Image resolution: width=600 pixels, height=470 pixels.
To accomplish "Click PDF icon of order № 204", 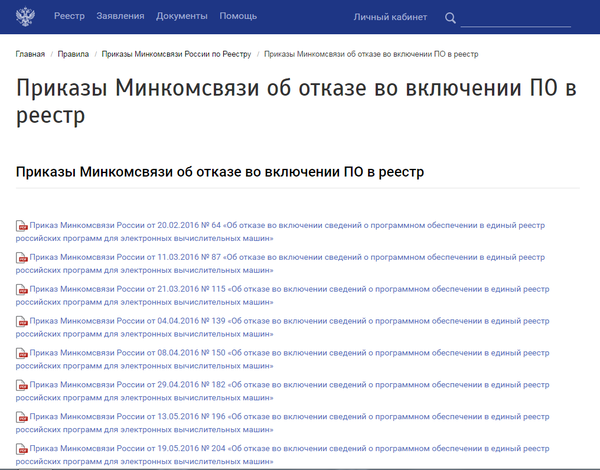I will click(x=22, y=449).
